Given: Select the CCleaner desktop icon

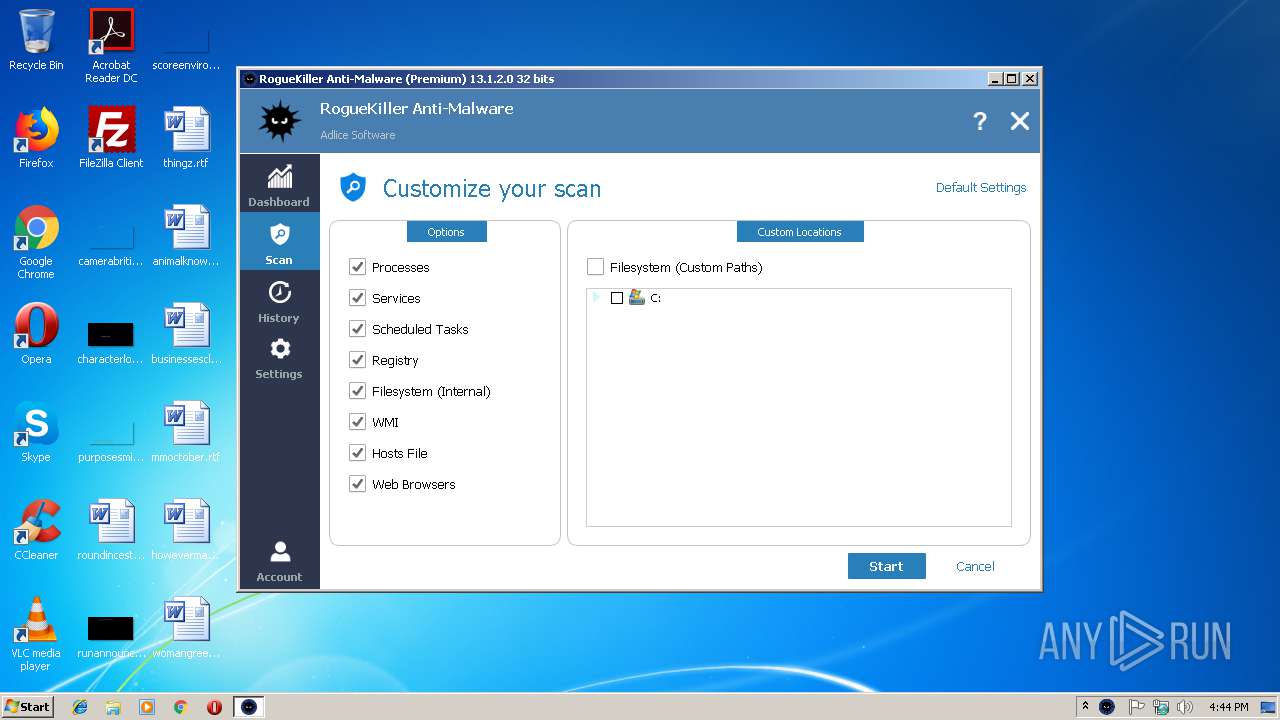Looking at the screenshot, I should [36, 530].
